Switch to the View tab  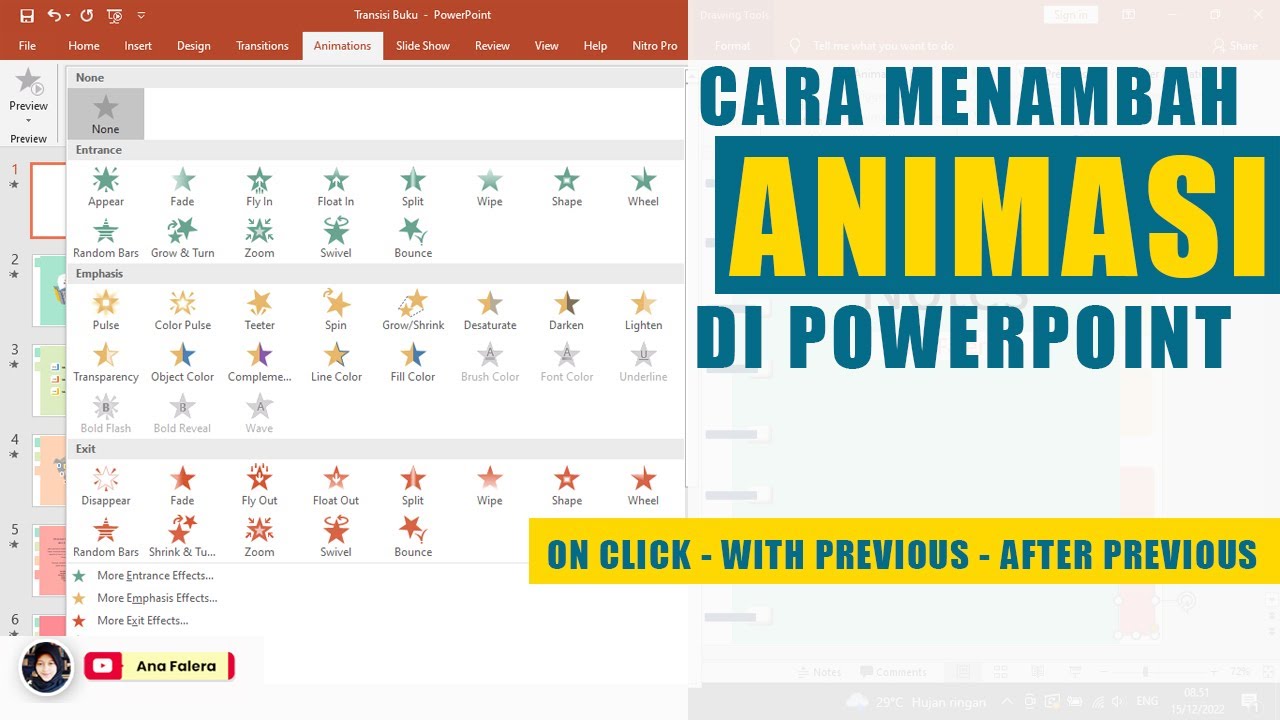546,46
